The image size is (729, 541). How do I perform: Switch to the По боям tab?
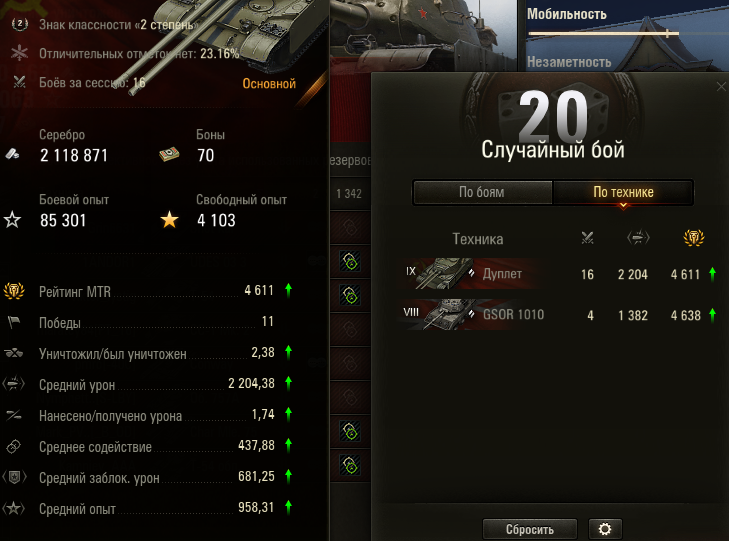click(482, 192)
